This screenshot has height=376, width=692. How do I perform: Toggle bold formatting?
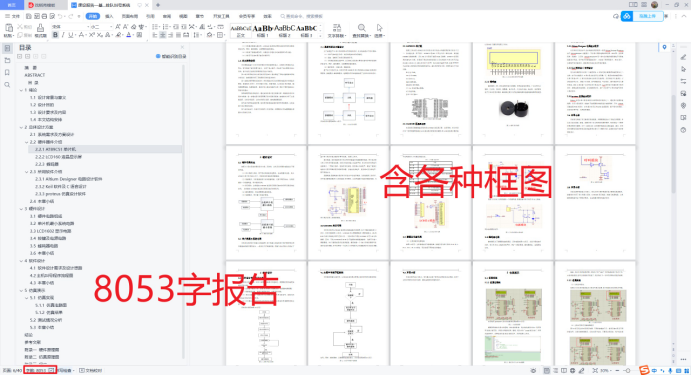55,35
